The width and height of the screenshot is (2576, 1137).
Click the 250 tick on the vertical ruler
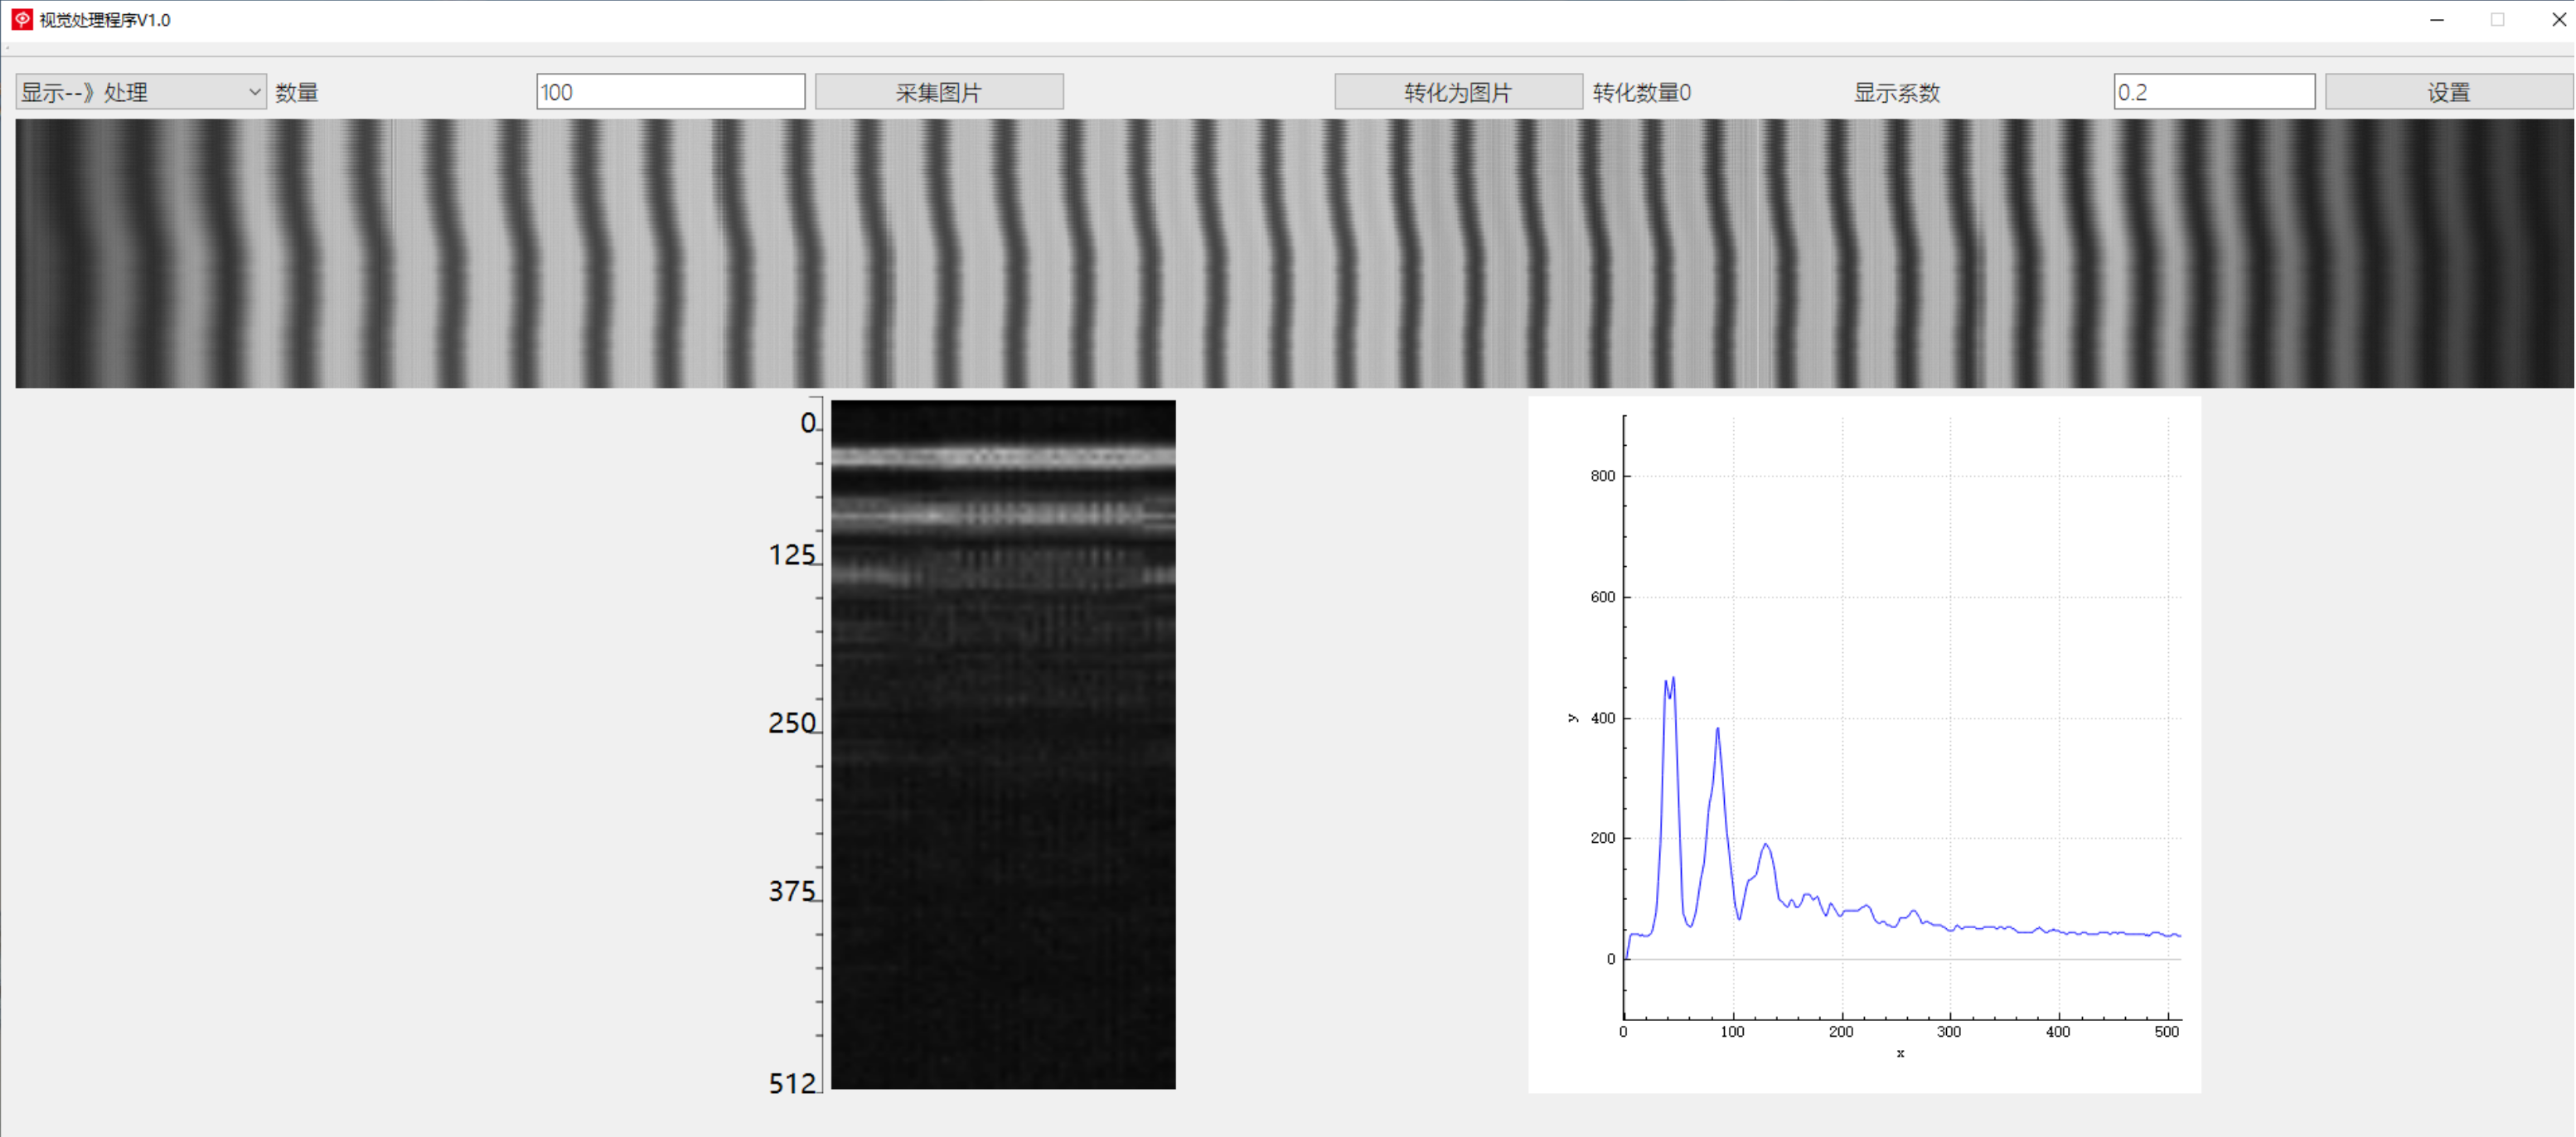(x=792, y=723)
